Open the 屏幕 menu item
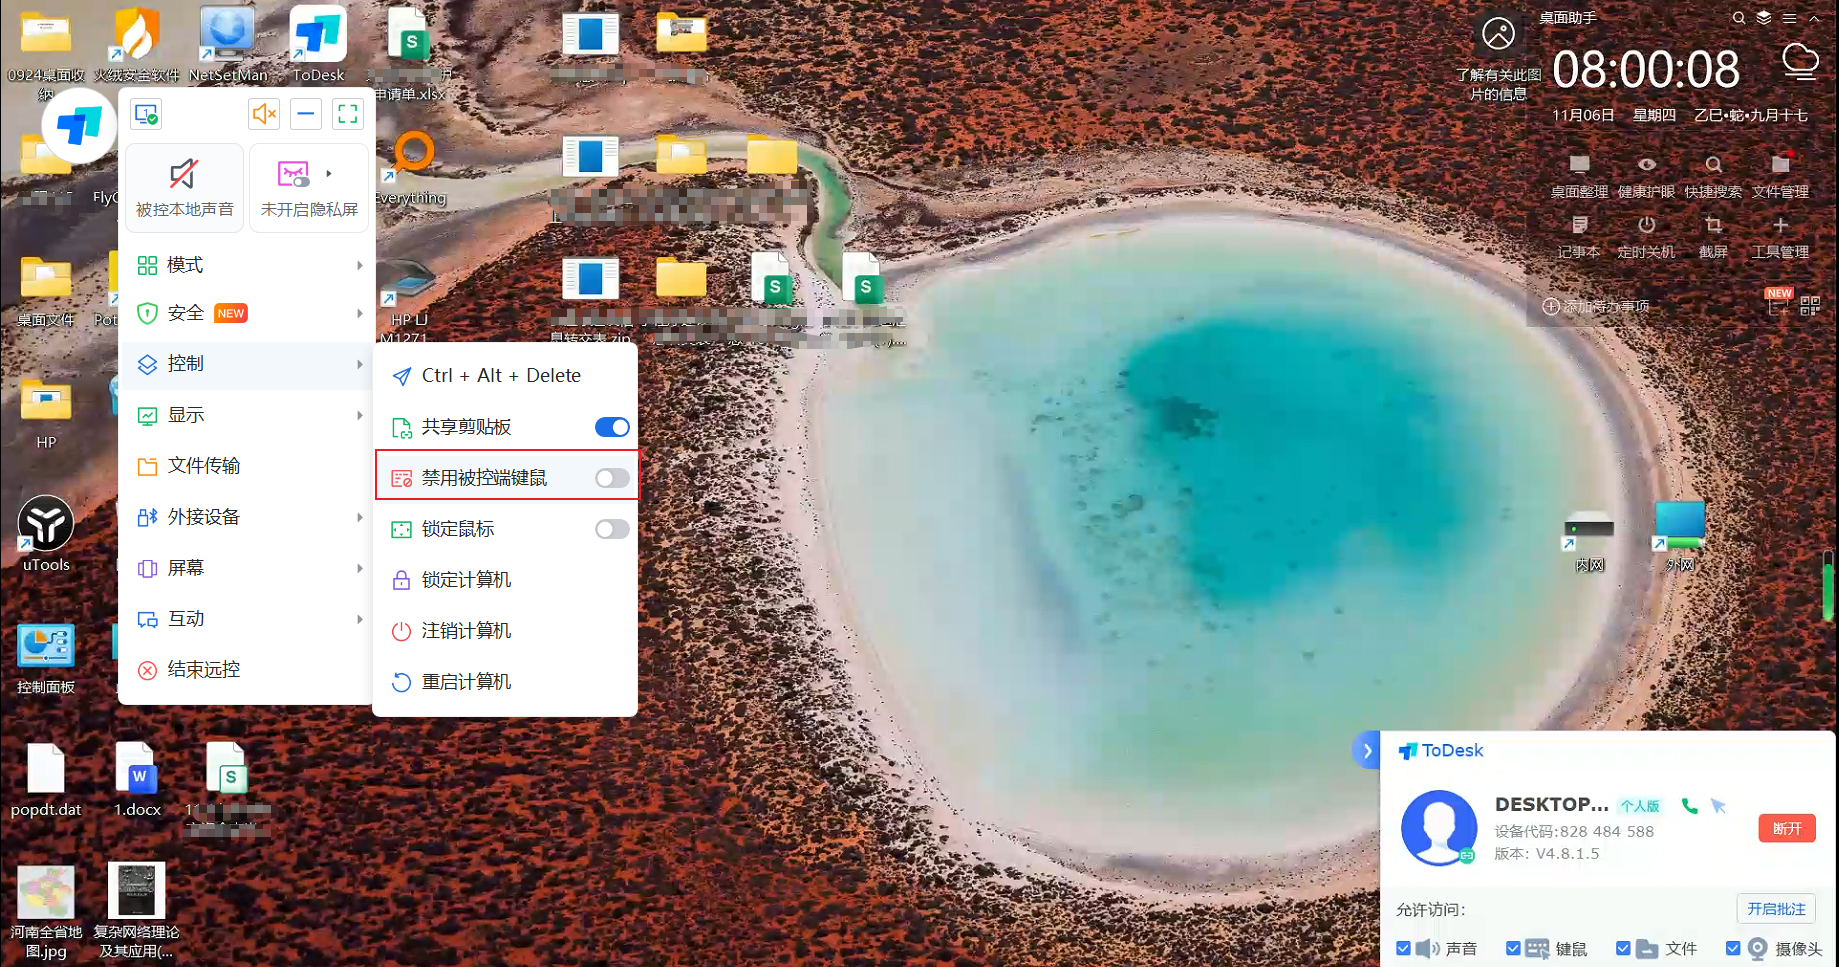 [247, 568]
